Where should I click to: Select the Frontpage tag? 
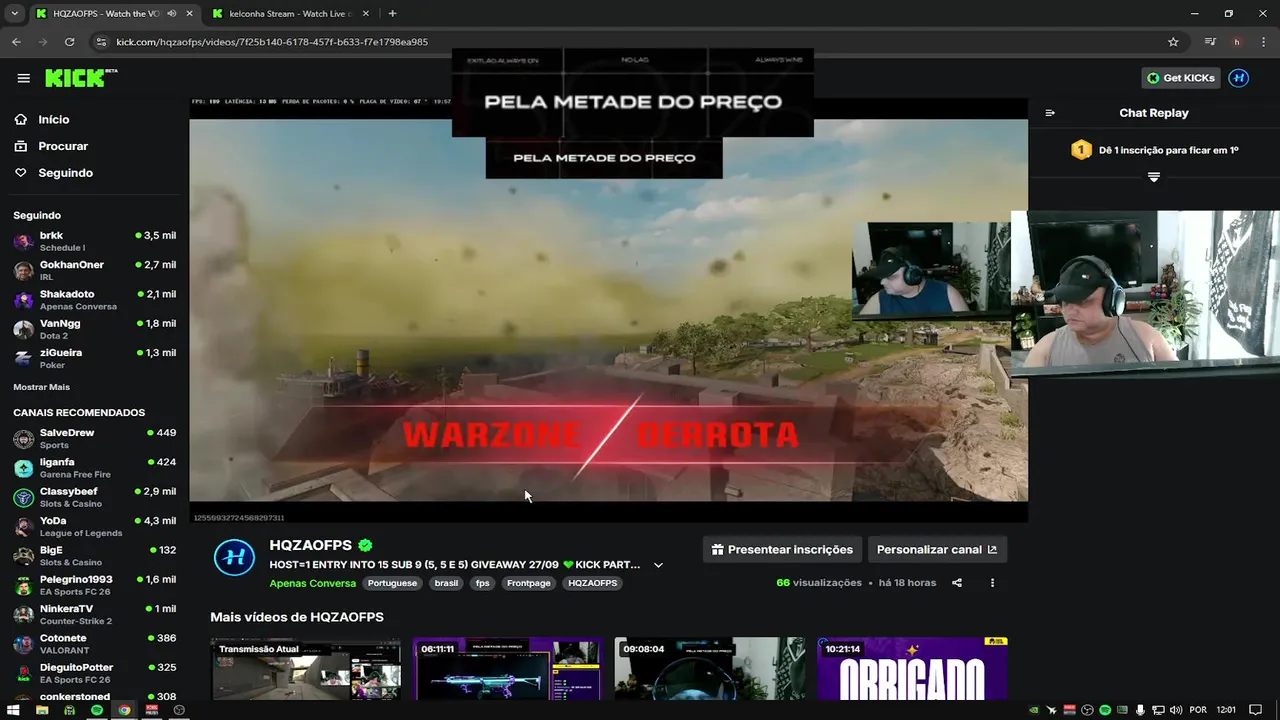[529, 583]
